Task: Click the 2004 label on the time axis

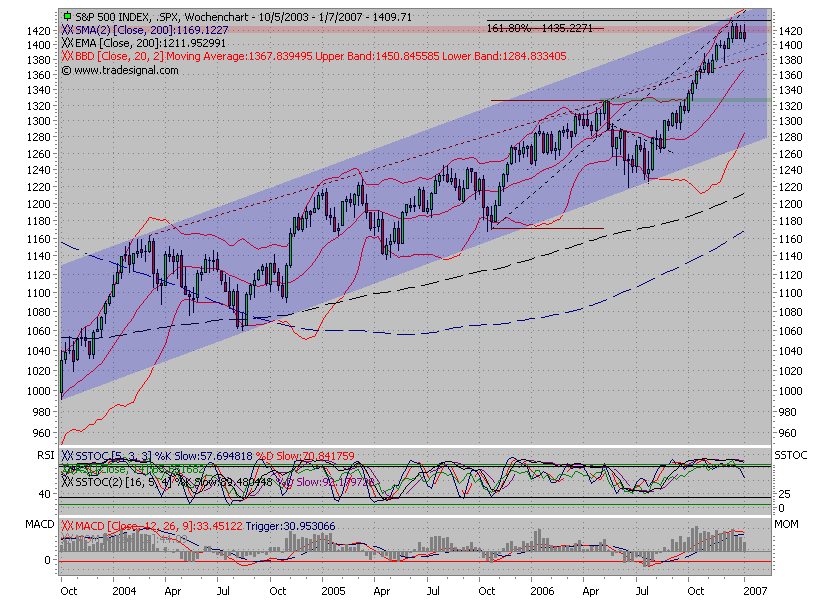Action: (x=124, y=591)
